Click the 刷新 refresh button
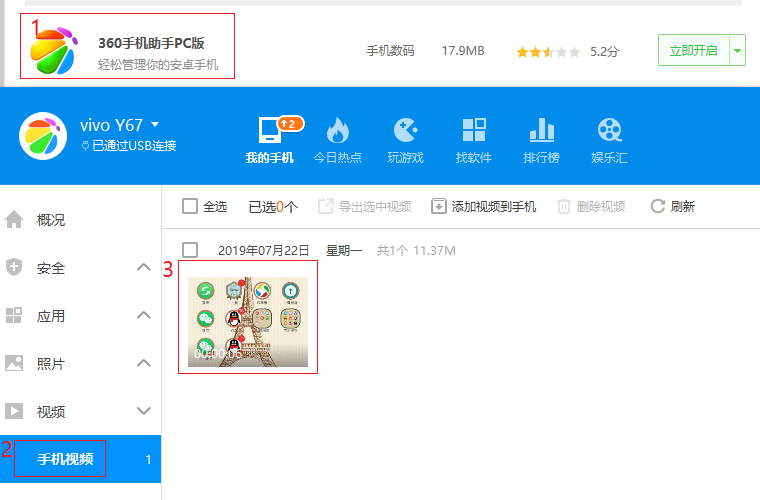This screenshot has height=500, width=760. coord(672,206)
